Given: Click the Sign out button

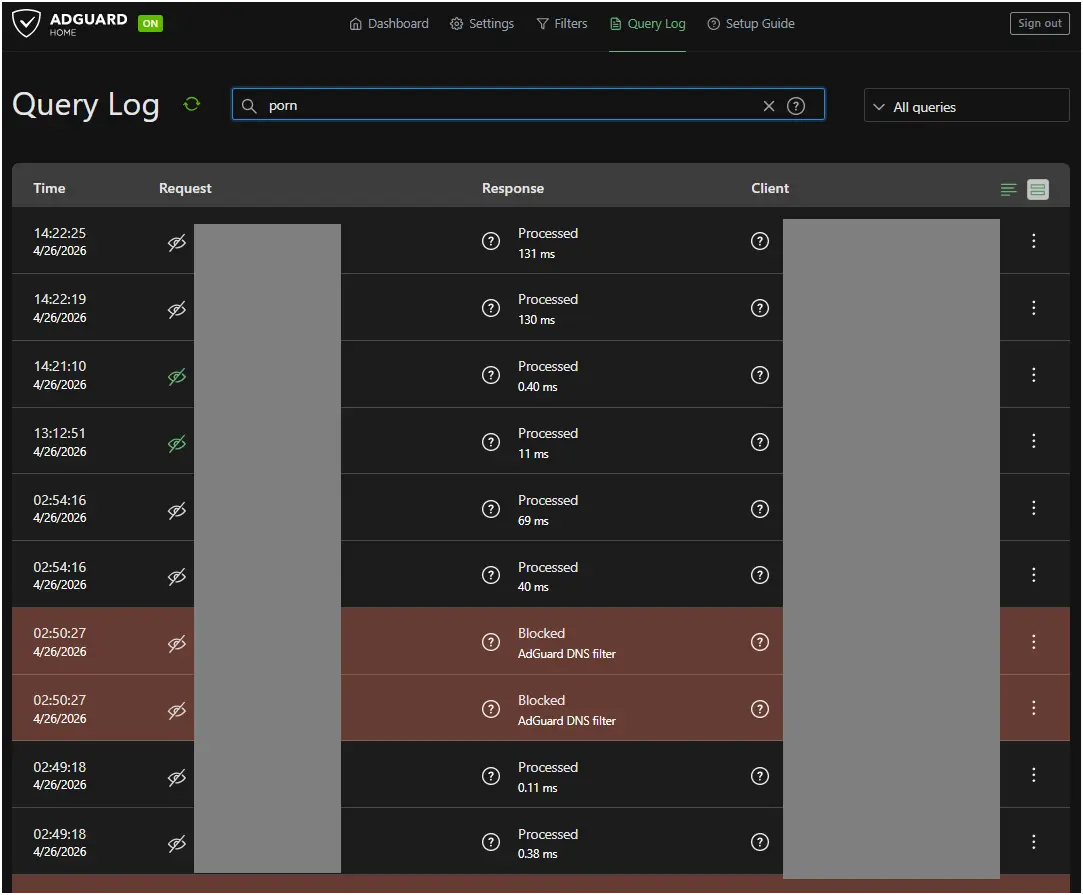Looking at the screenshot, I should coord(1039,23).
